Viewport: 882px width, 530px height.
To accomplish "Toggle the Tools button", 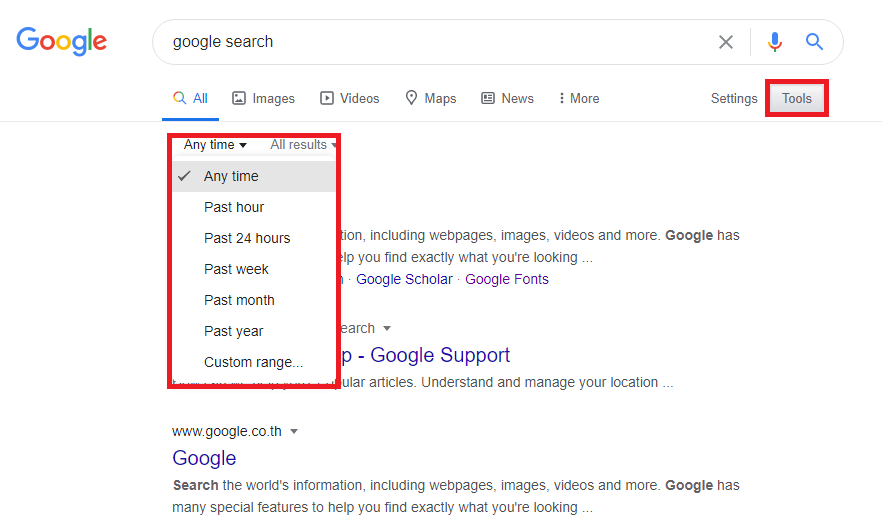I will [x=797, y=98].
